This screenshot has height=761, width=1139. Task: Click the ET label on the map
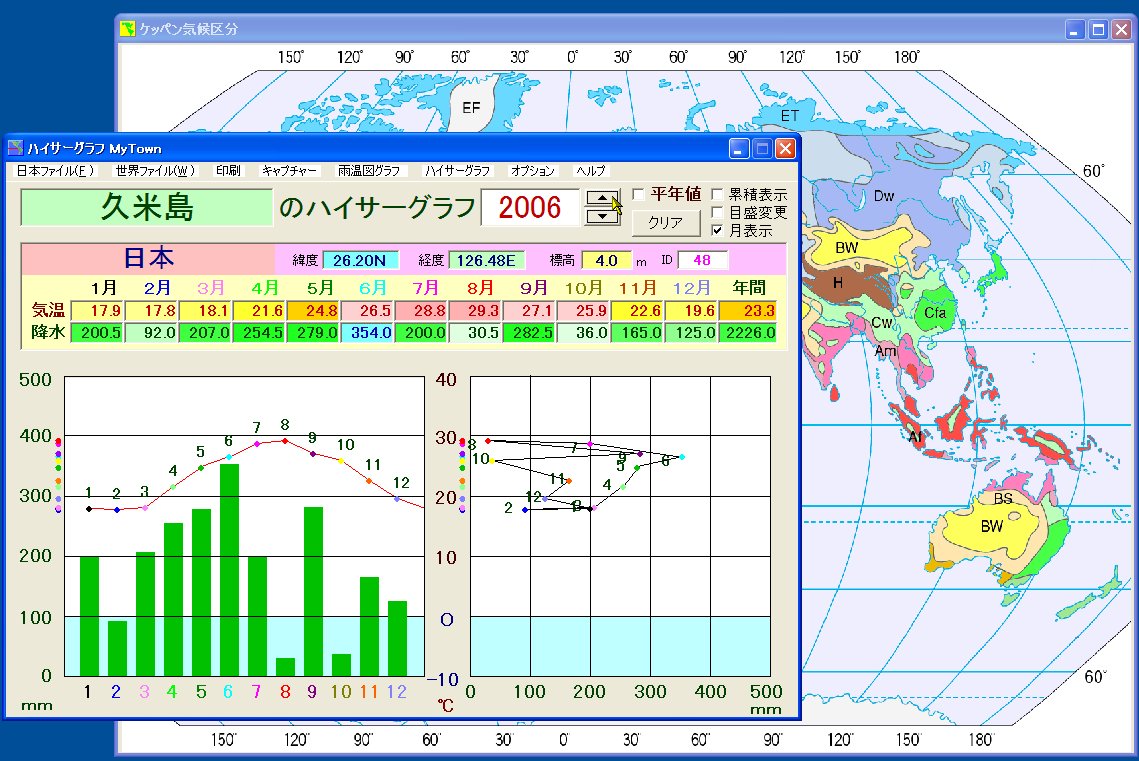790,115
